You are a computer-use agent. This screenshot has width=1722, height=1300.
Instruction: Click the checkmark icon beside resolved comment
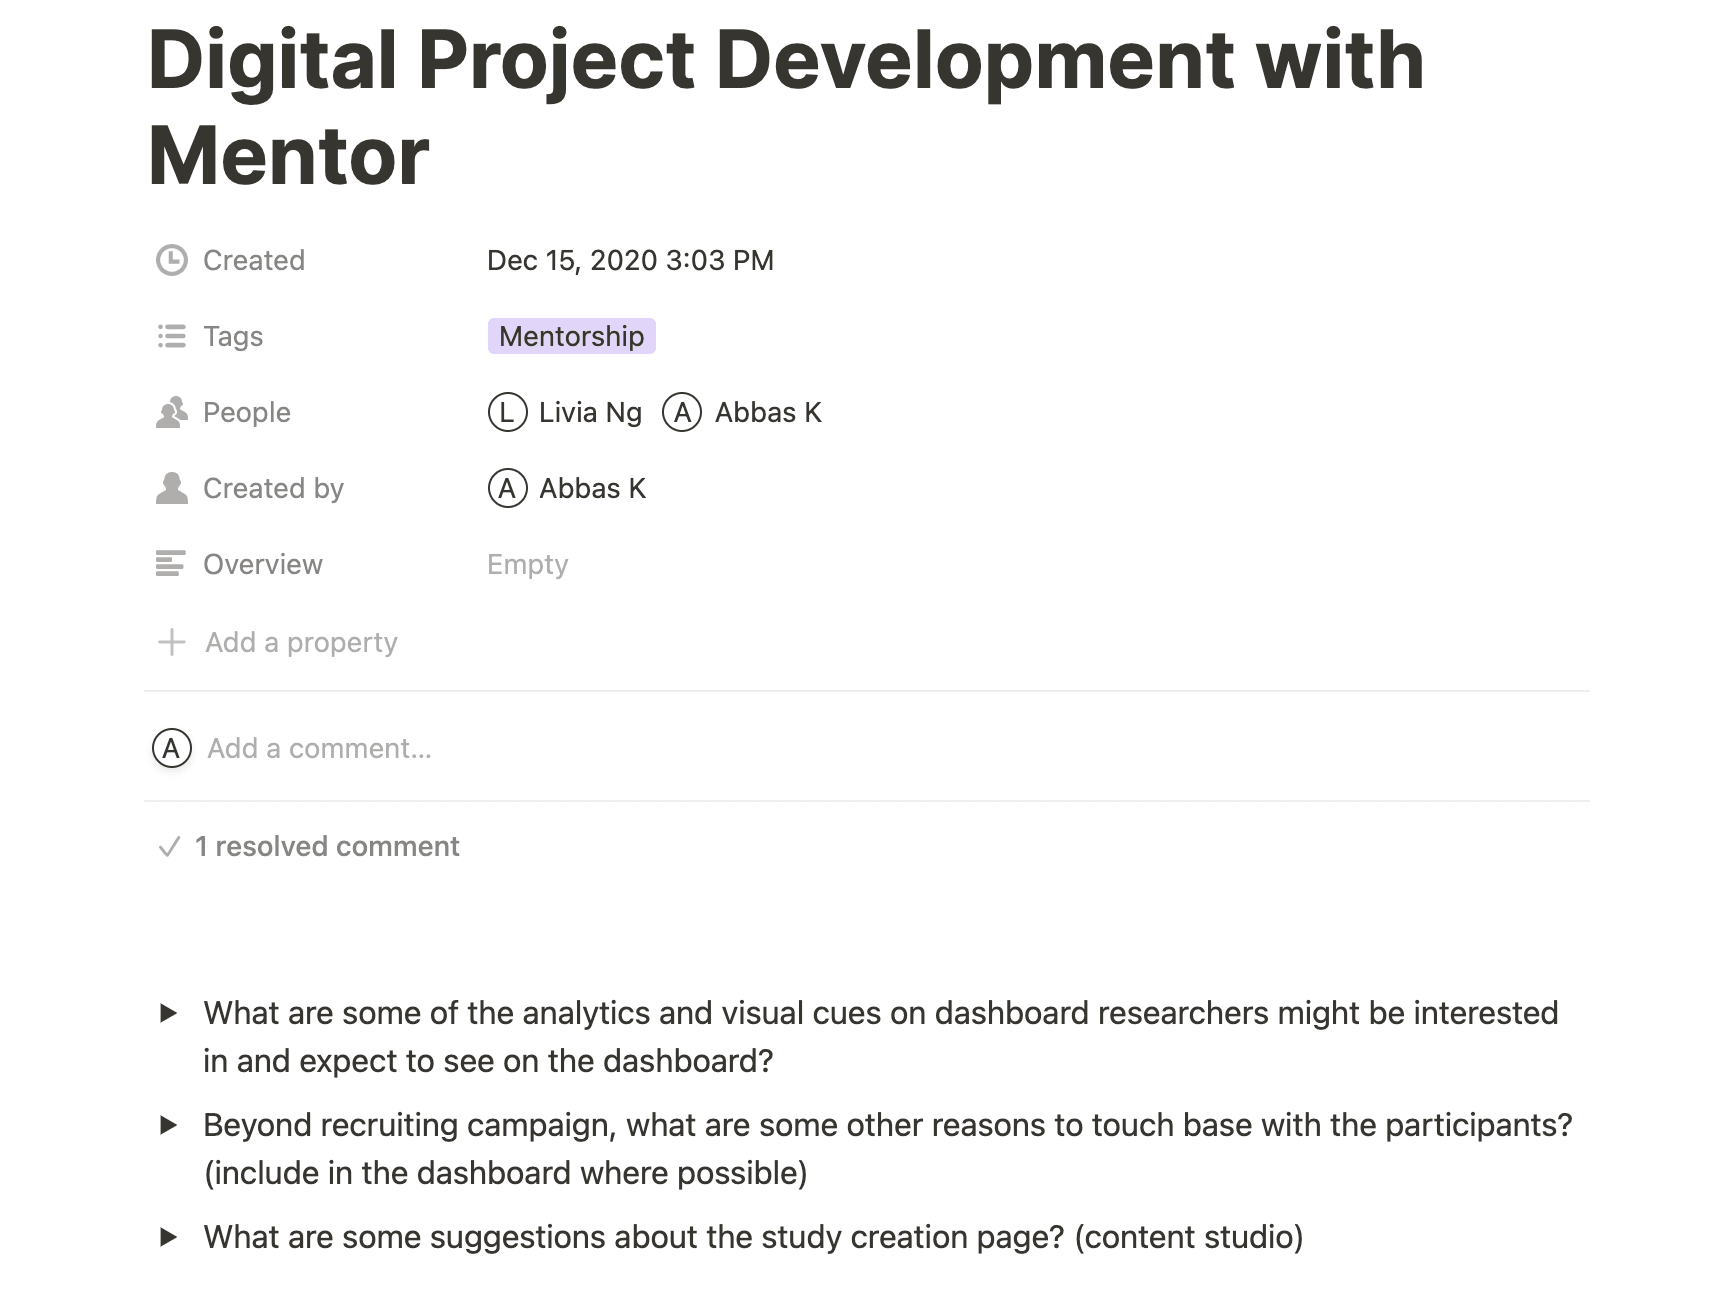[x=169, y=847]
